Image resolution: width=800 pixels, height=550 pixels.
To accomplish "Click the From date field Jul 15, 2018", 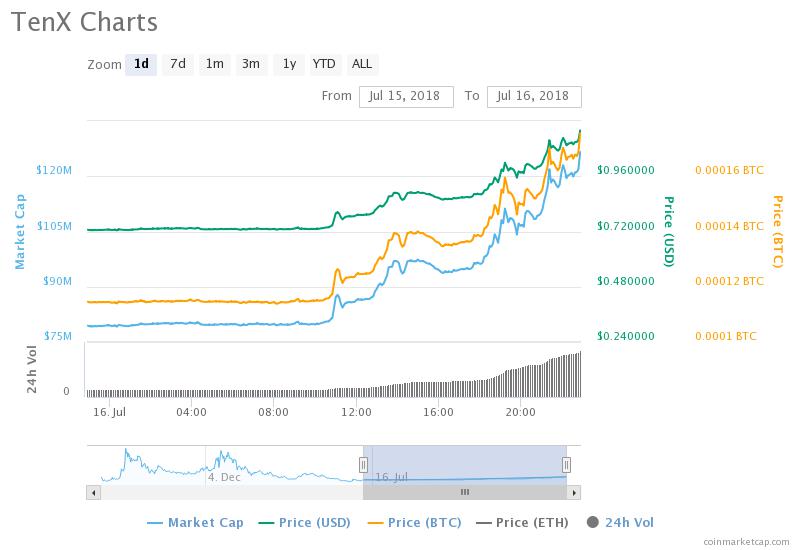I will (406, 96).
